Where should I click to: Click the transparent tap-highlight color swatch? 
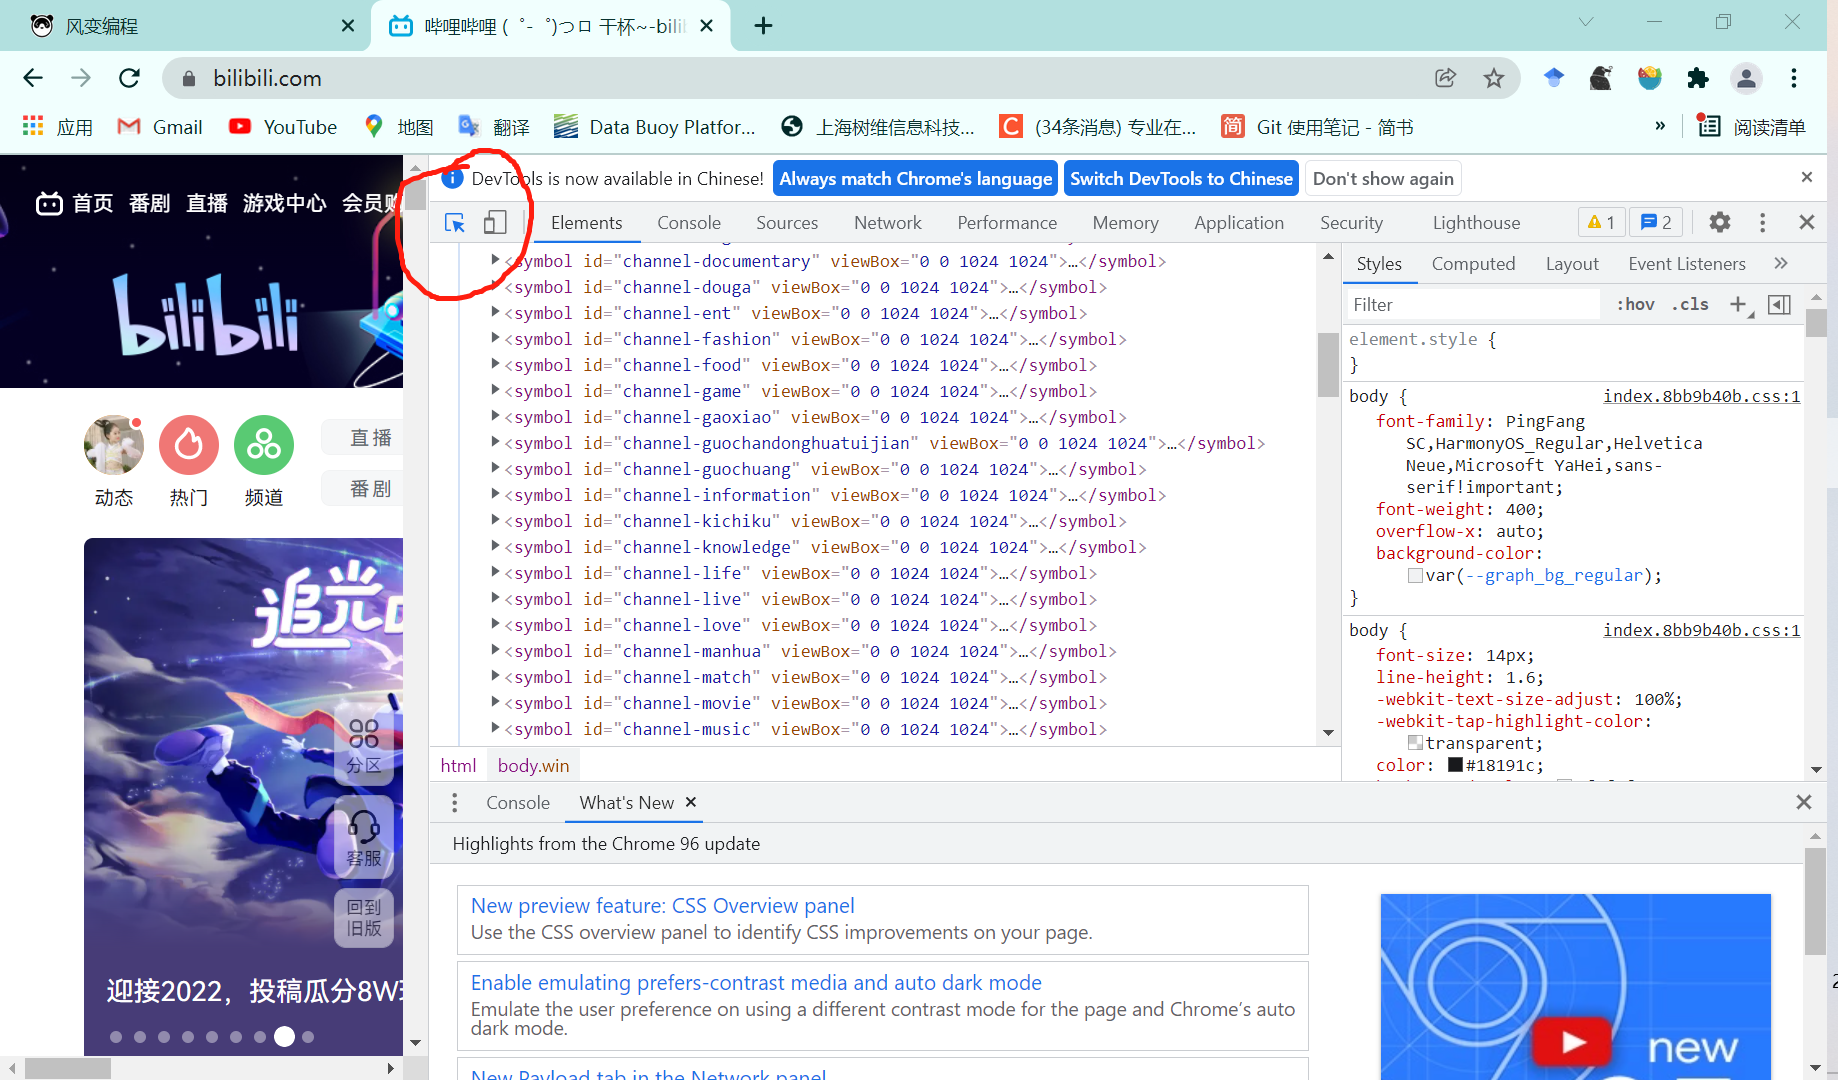click(x=1415, y=743)
